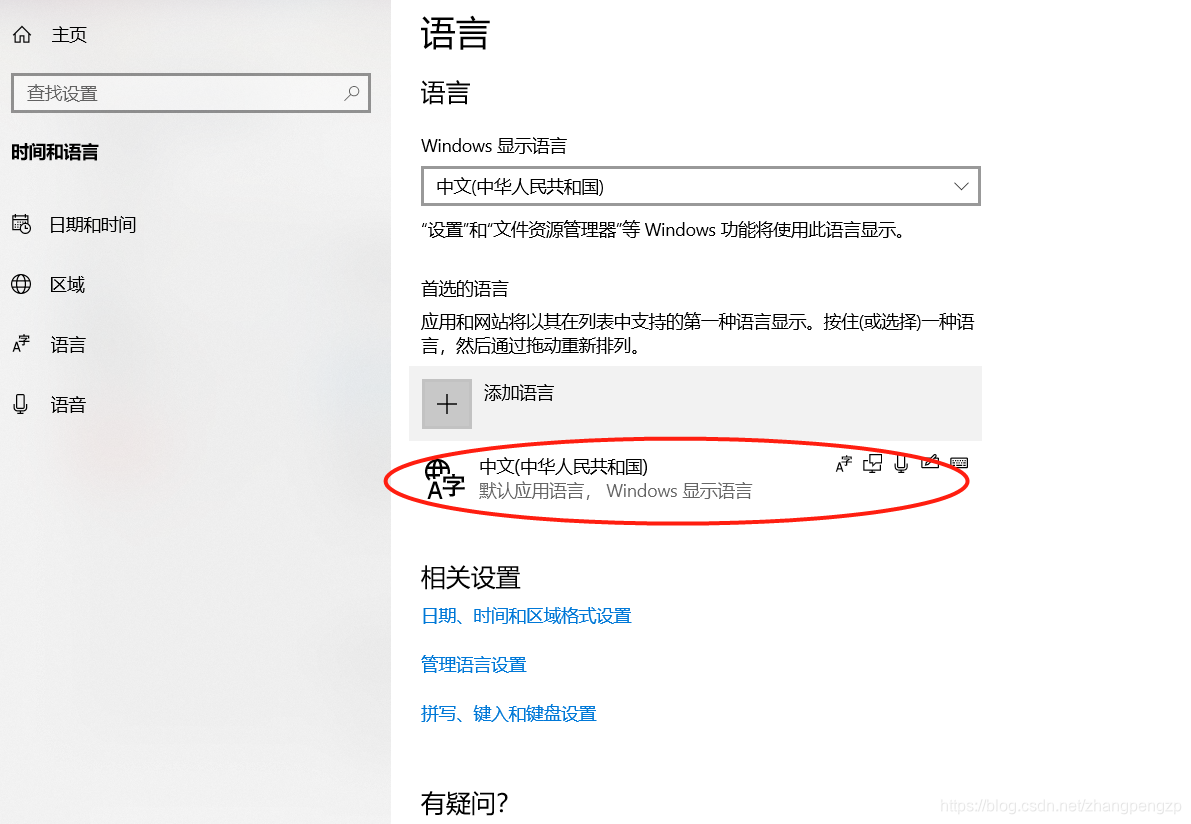Open the 主页 home page

click(68, 34)
